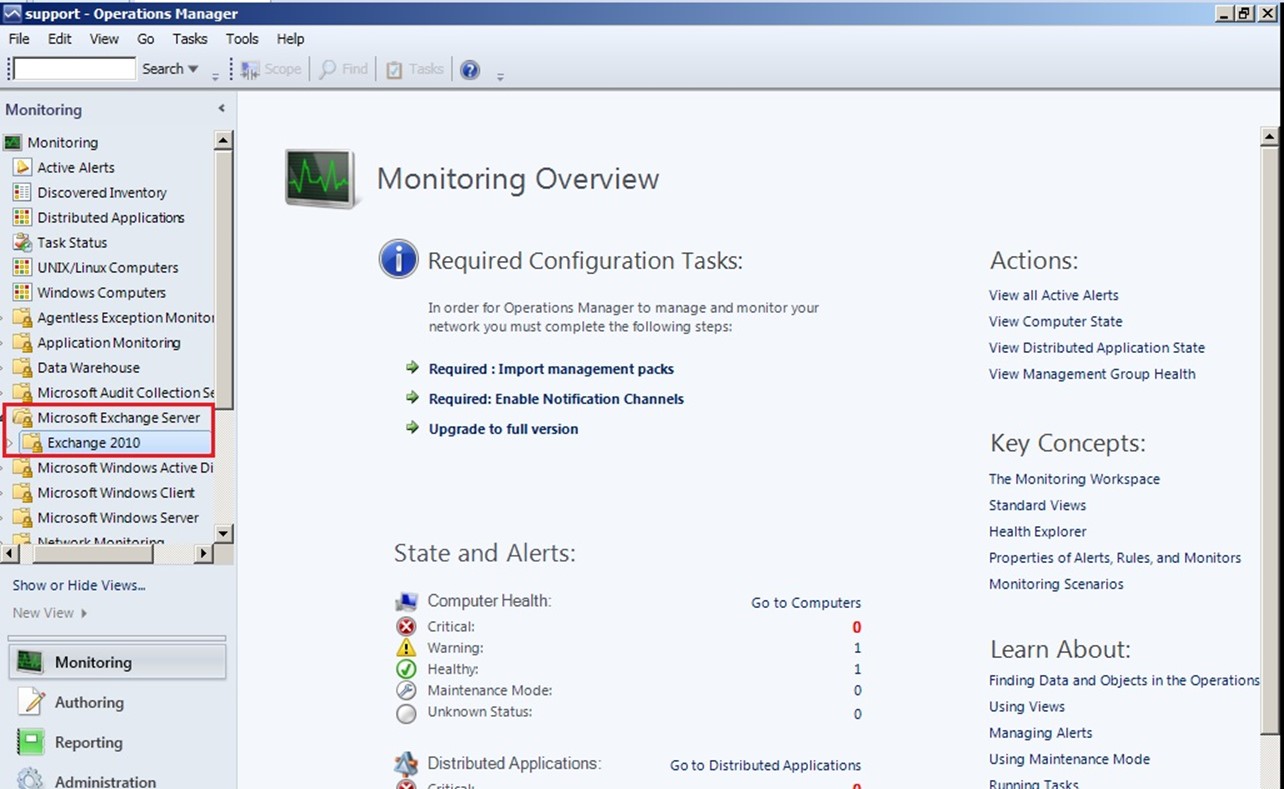Image resolution: width=1284 pixels, height=789 pixels.
Task: Click the yellow Warning status icon
Action: [406, 648]
